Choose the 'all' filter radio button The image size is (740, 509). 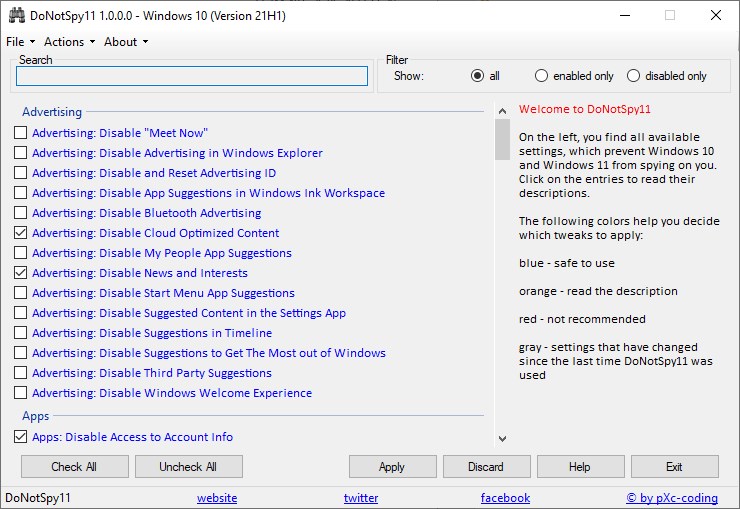478,76
